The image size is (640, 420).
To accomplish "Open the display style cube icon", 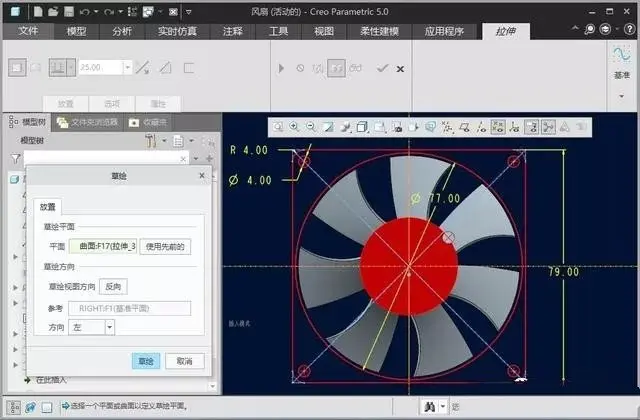I will tap(362, 127).
